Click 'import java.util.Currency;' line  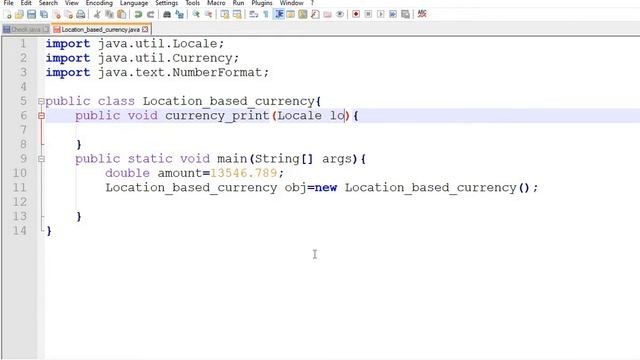pos(142,58)
